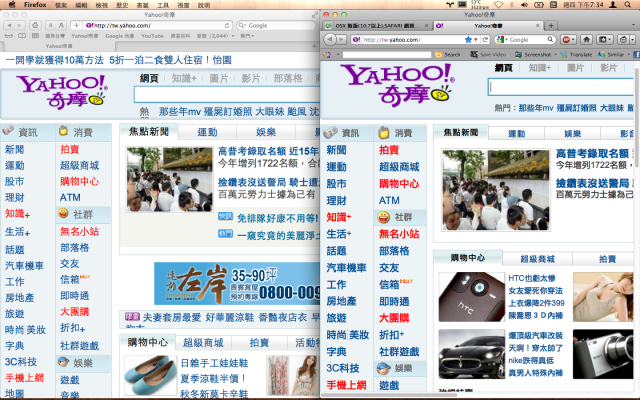Open the volume control in the menu bar
The height and width of the screenshot is (400, 640).
pos(525,5)
